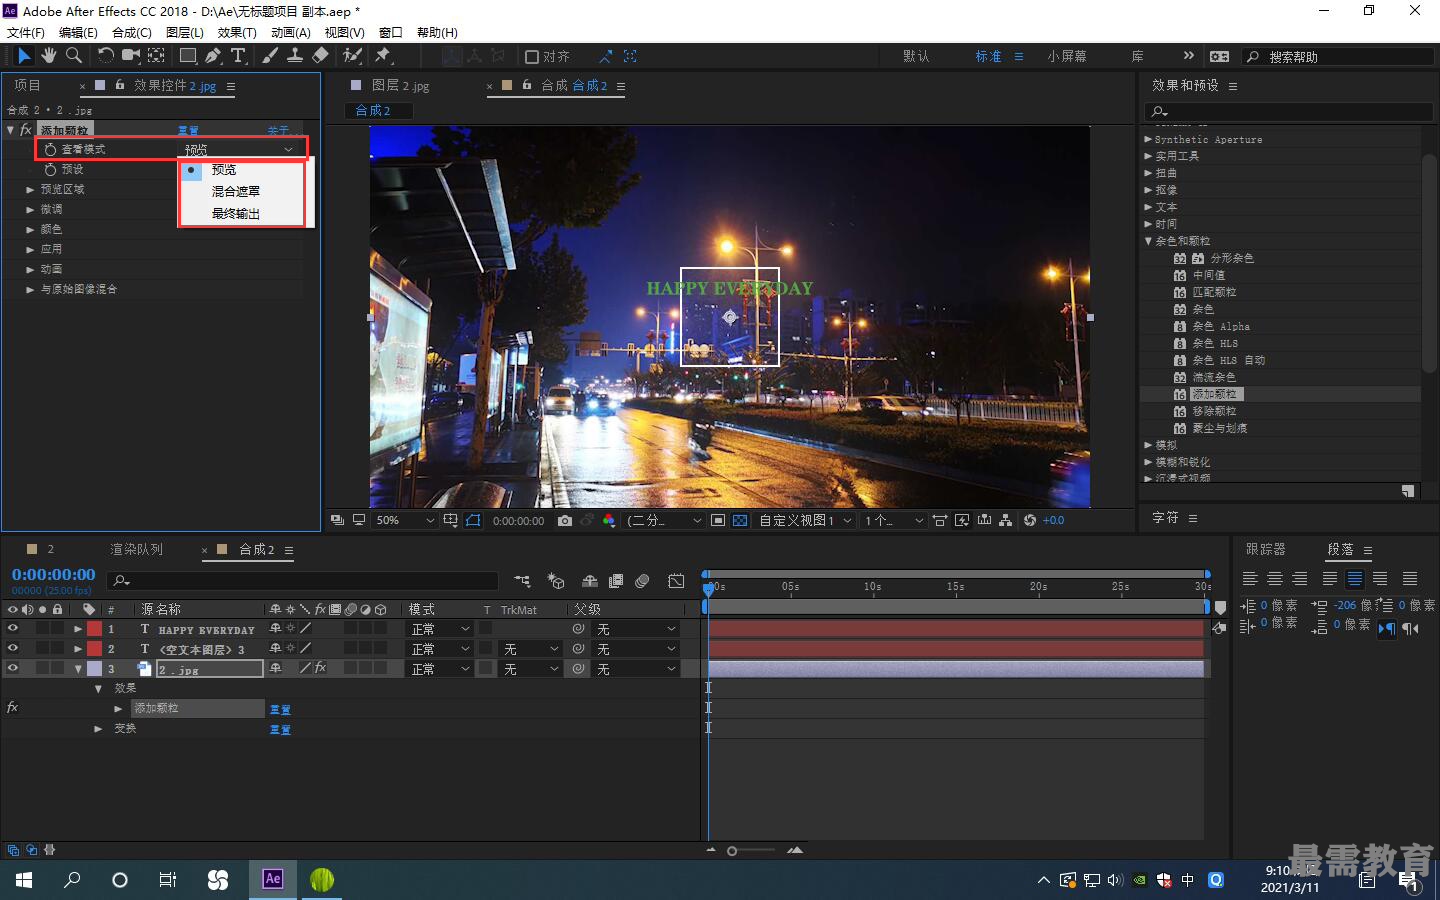The height and width of the screenshot is (900, 1440).
Task: Click the 合成2 breadcrumb button
Action: tap(380, 110)
